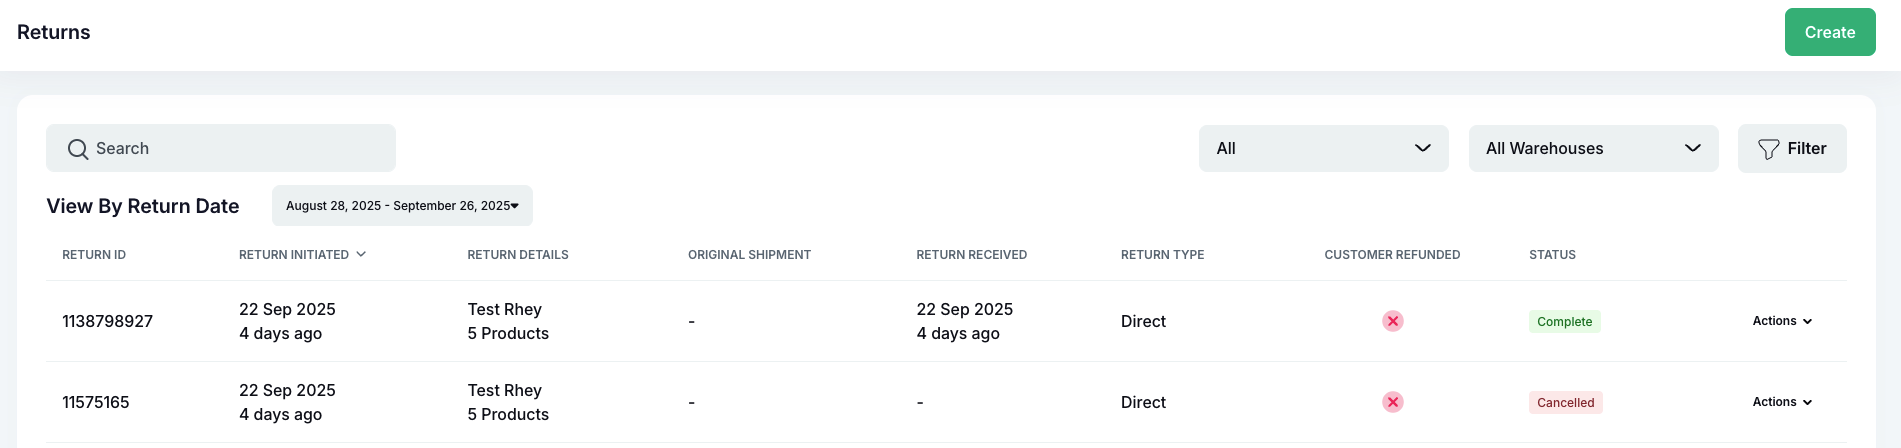This screenshot has width=1901, height=448.
Task: Open Actions menu for return 11575165
Action: [1782, 402]
